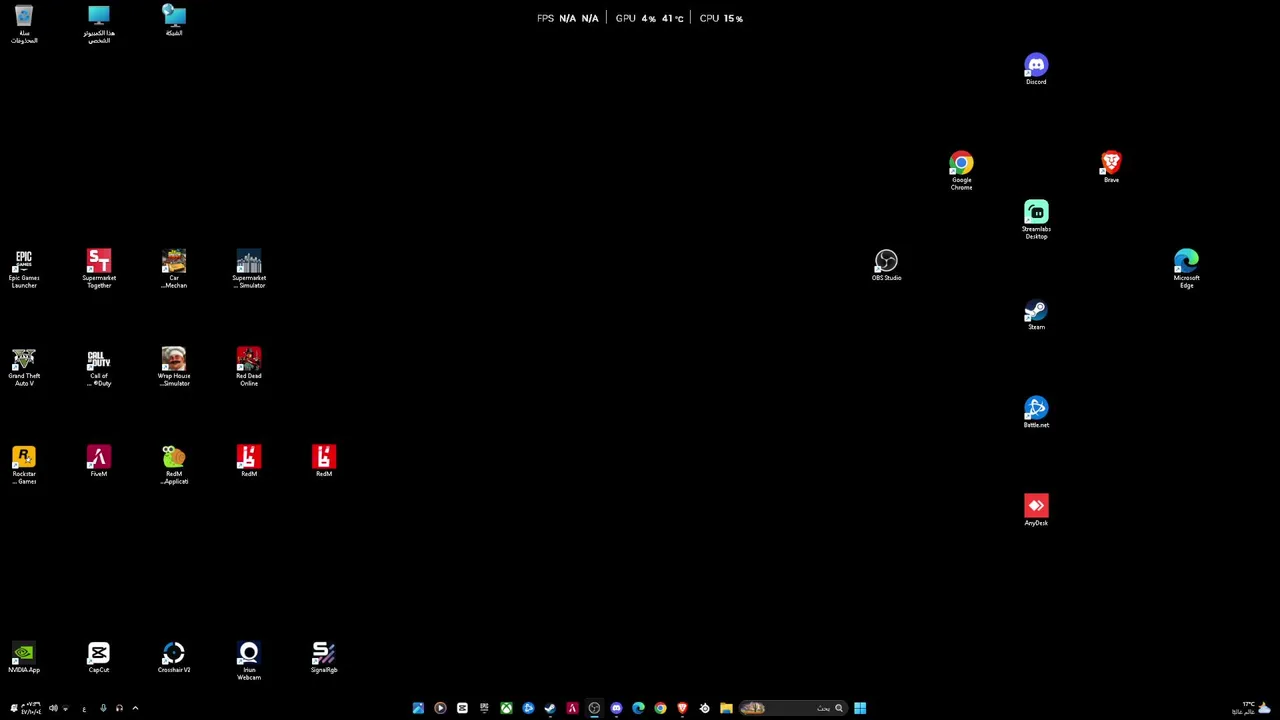
Task: Open File Explorer from the taskbar
Action: click(x=726, y=708)
